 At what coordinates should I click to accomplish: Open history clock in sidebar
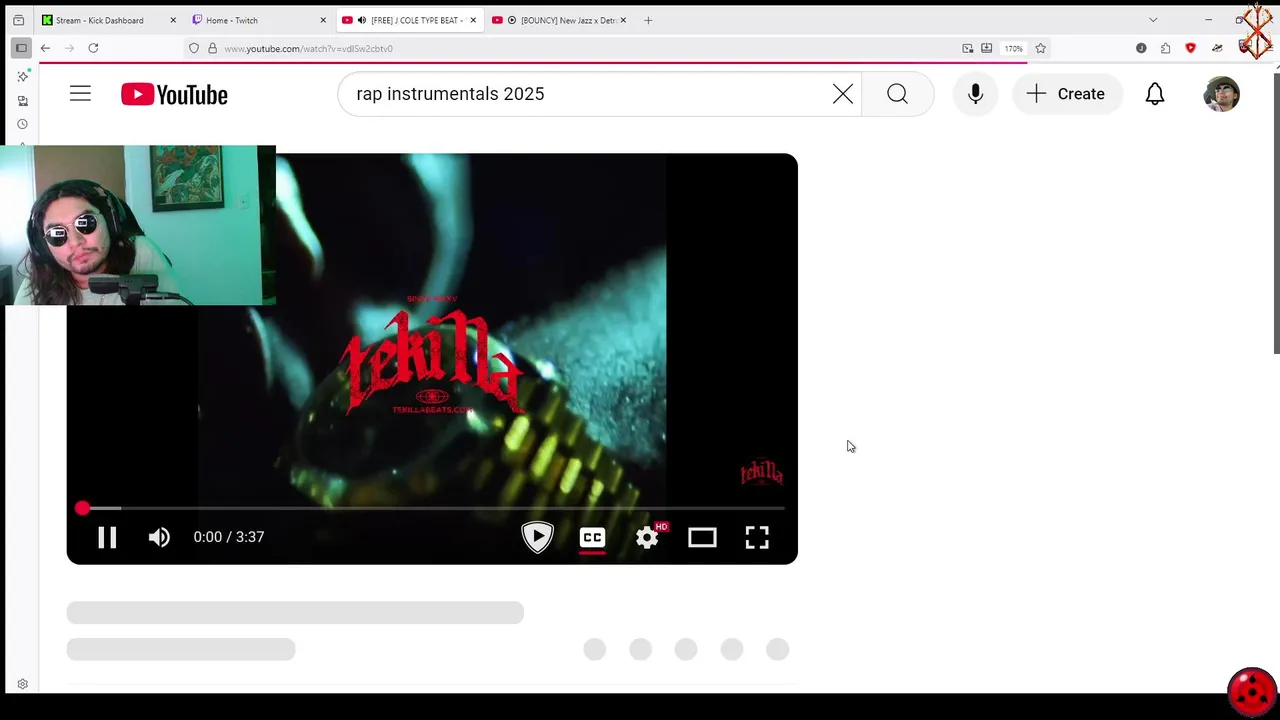click(x=22, y=124)
